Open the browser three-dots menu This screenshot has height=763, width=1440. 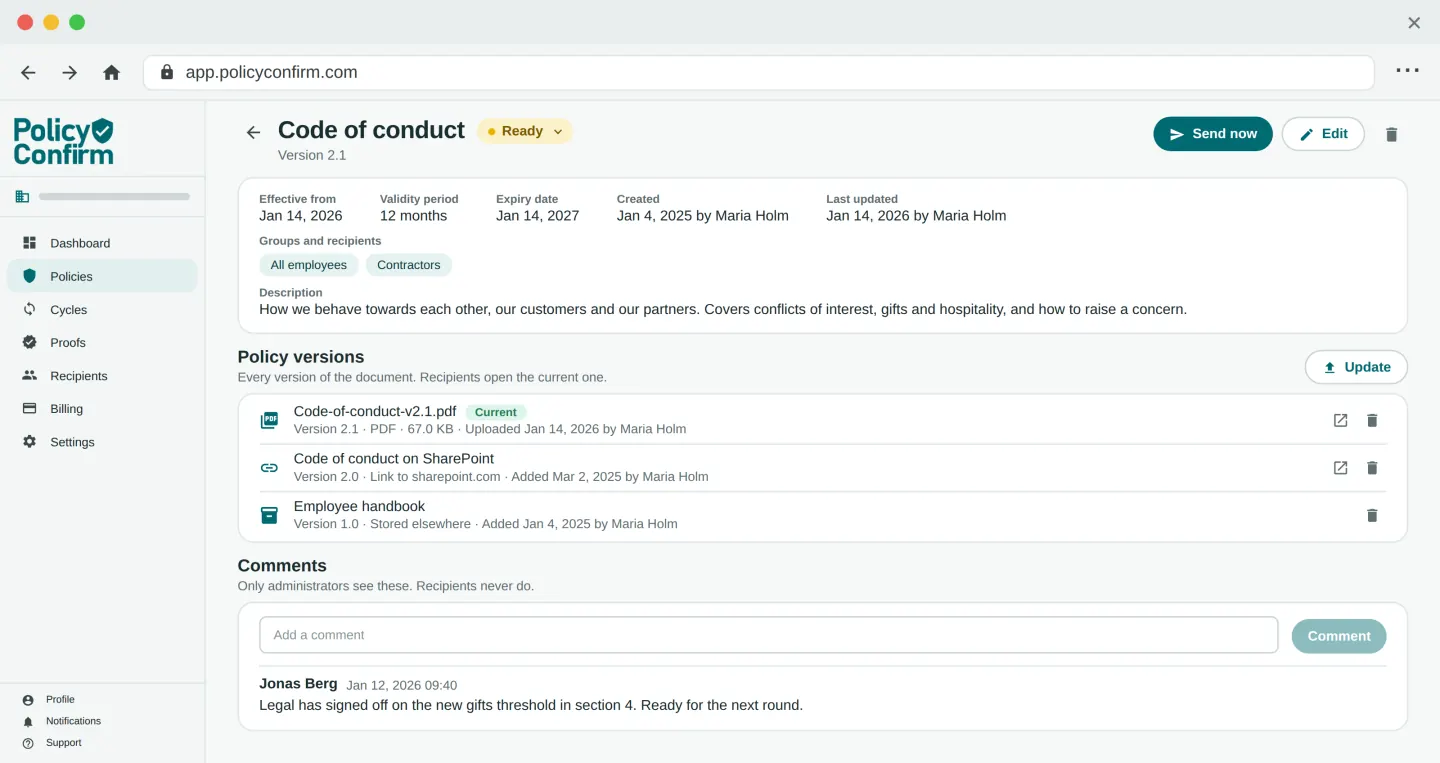click(x=1408, y=71)
